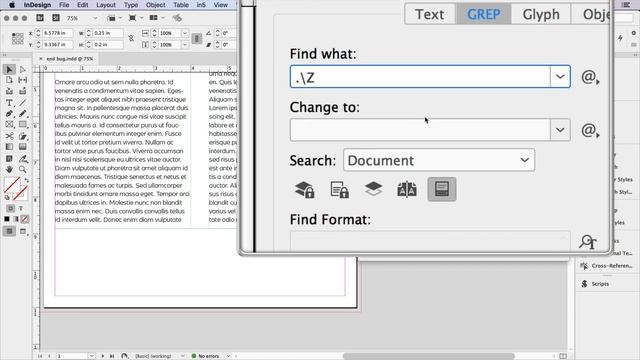Toggle Include Locked Stories search option

339,189
